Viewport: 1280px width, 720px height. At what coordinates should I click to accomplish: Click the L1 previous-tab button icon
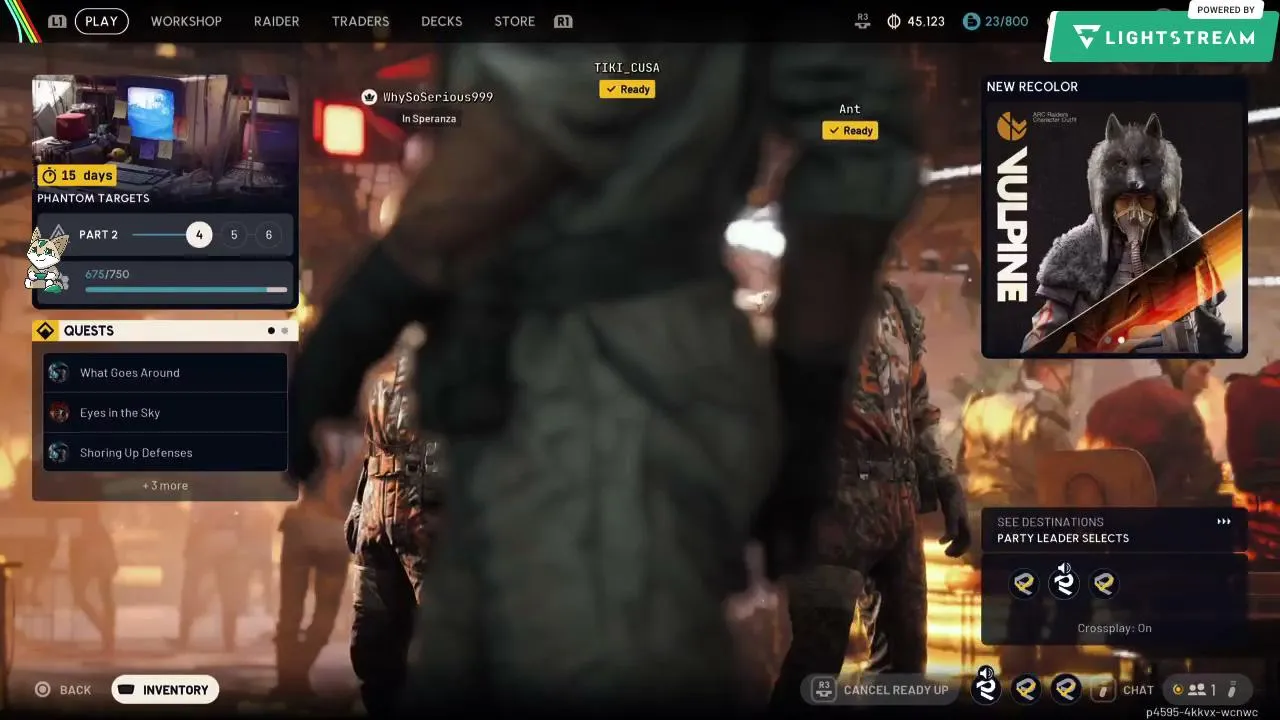point(58,21)
